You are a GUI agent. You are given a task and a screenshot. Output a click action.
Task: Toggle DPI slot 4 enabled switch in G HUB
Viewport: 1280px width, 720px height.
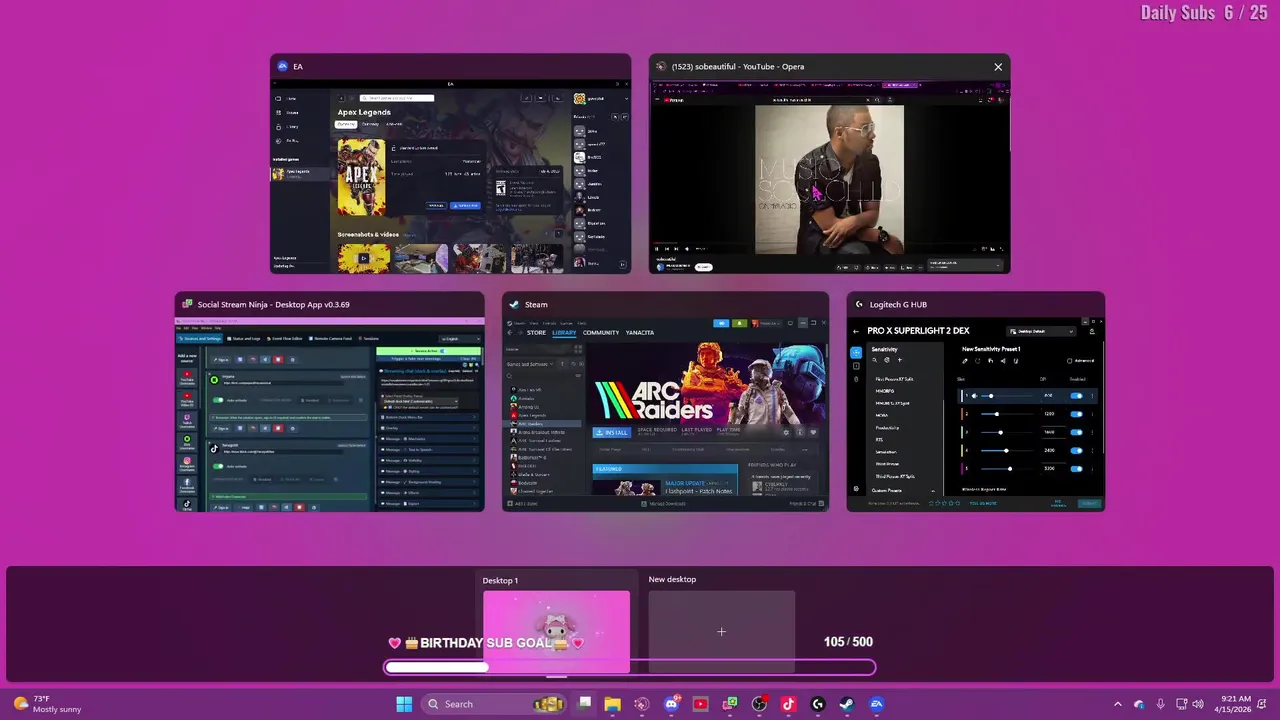[1077, 451]
